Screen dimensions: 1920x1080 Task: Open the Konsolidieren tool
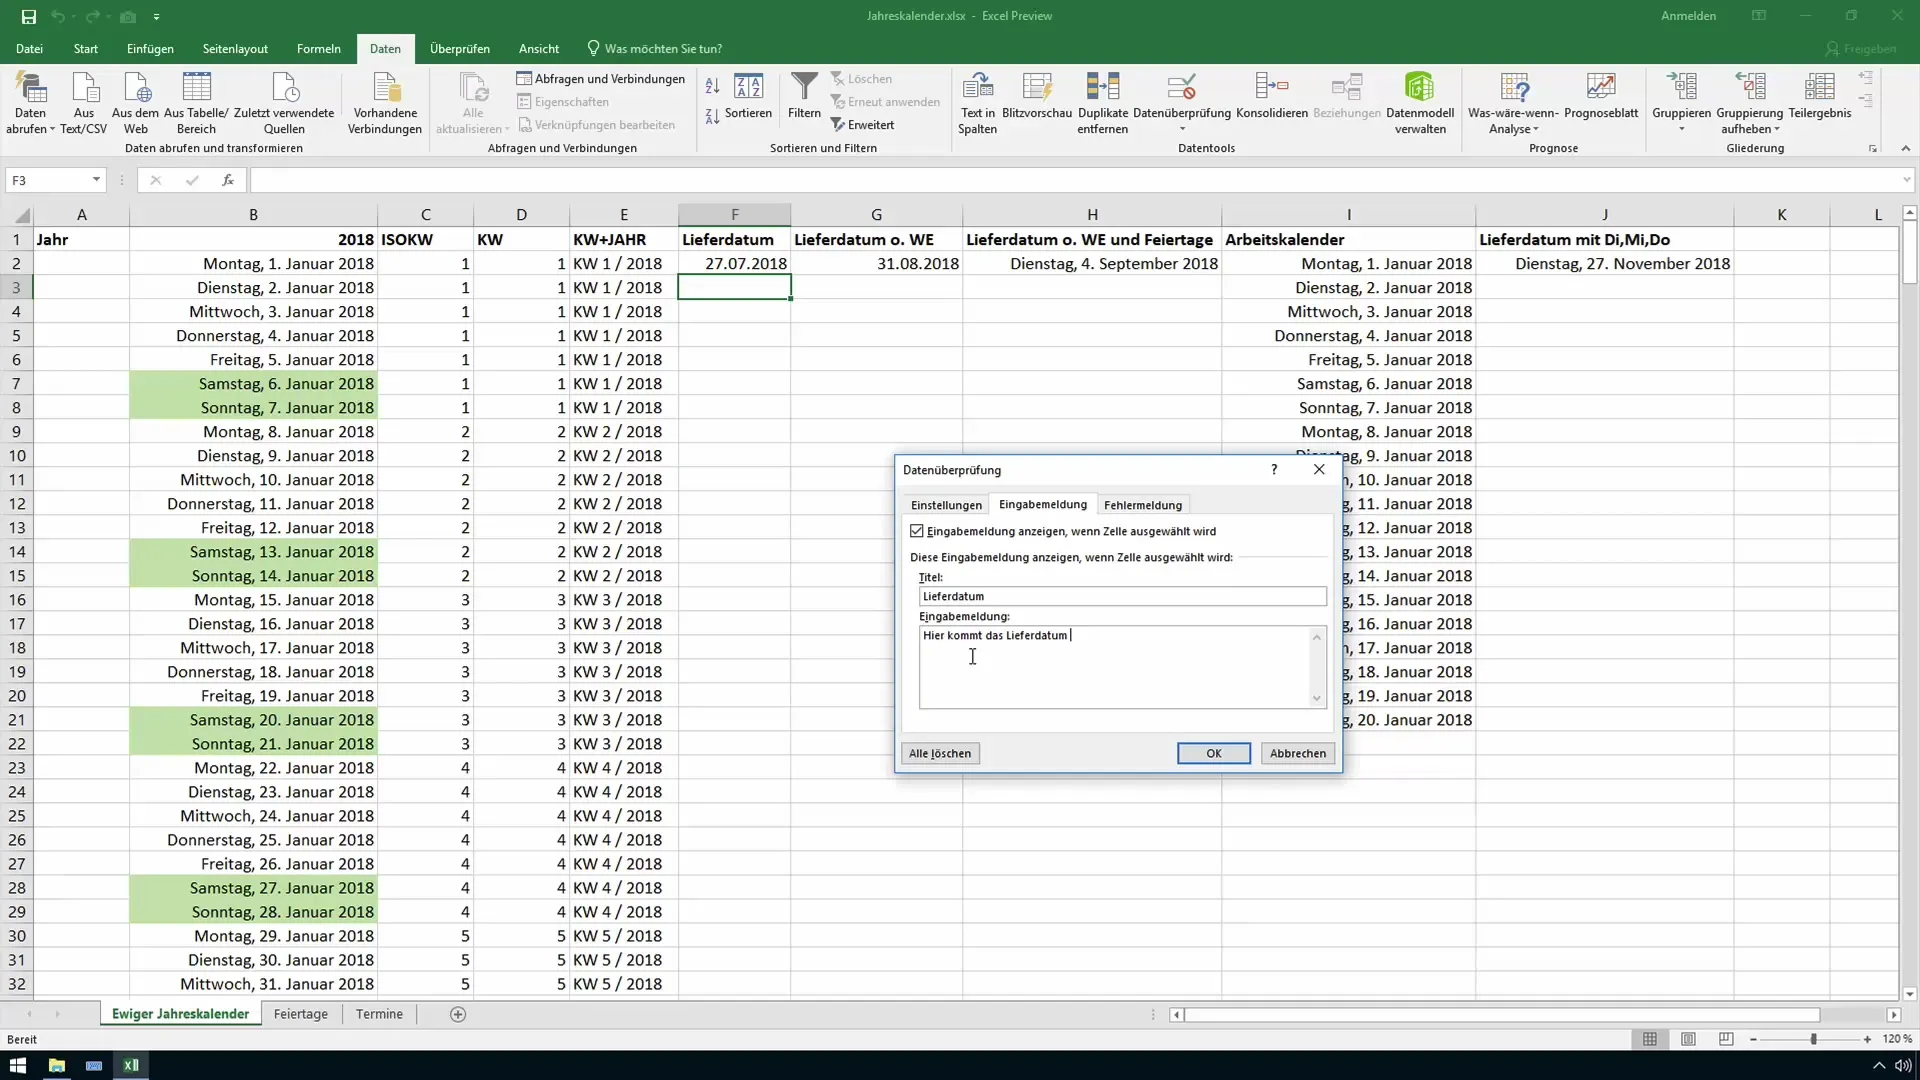tap(1272, 97)
